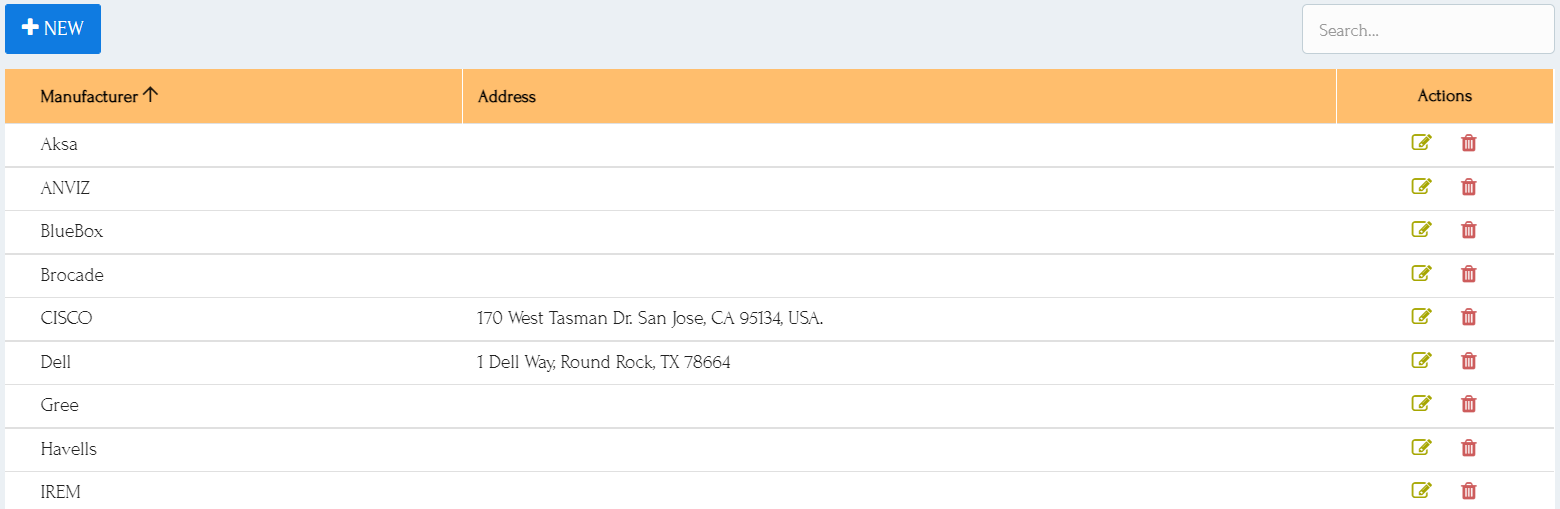Open edit for BlueBox row

point(1421,230)
